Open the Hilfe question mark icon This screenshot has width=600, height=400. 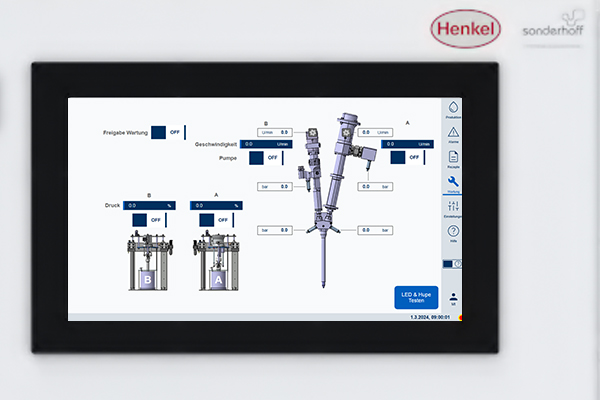pyautogui.click(x=453, y=232)
